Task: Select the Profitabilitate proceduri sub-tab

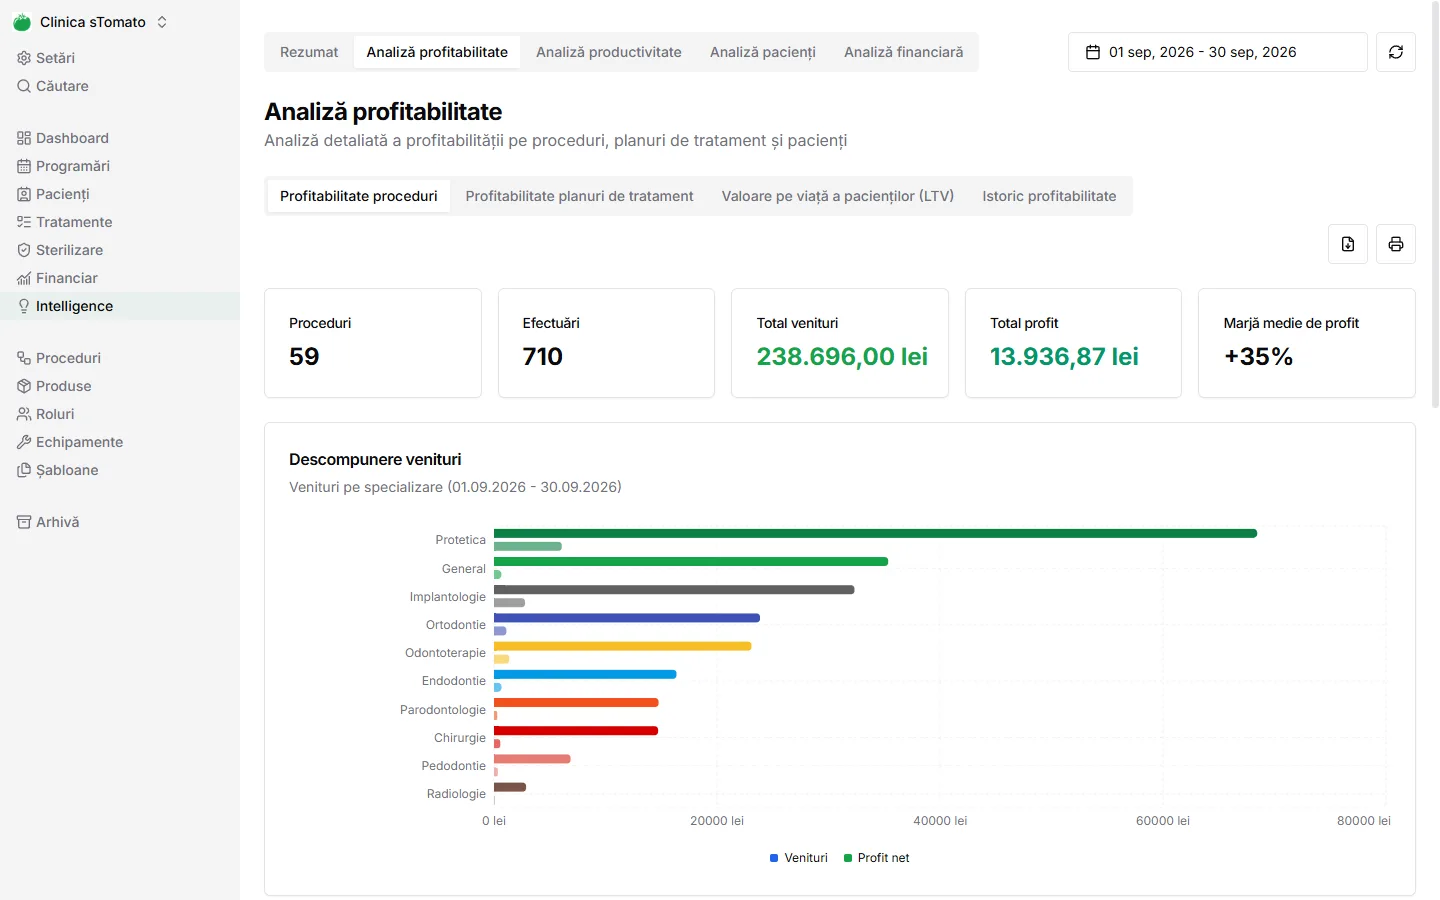Action: tap(359, 196)
